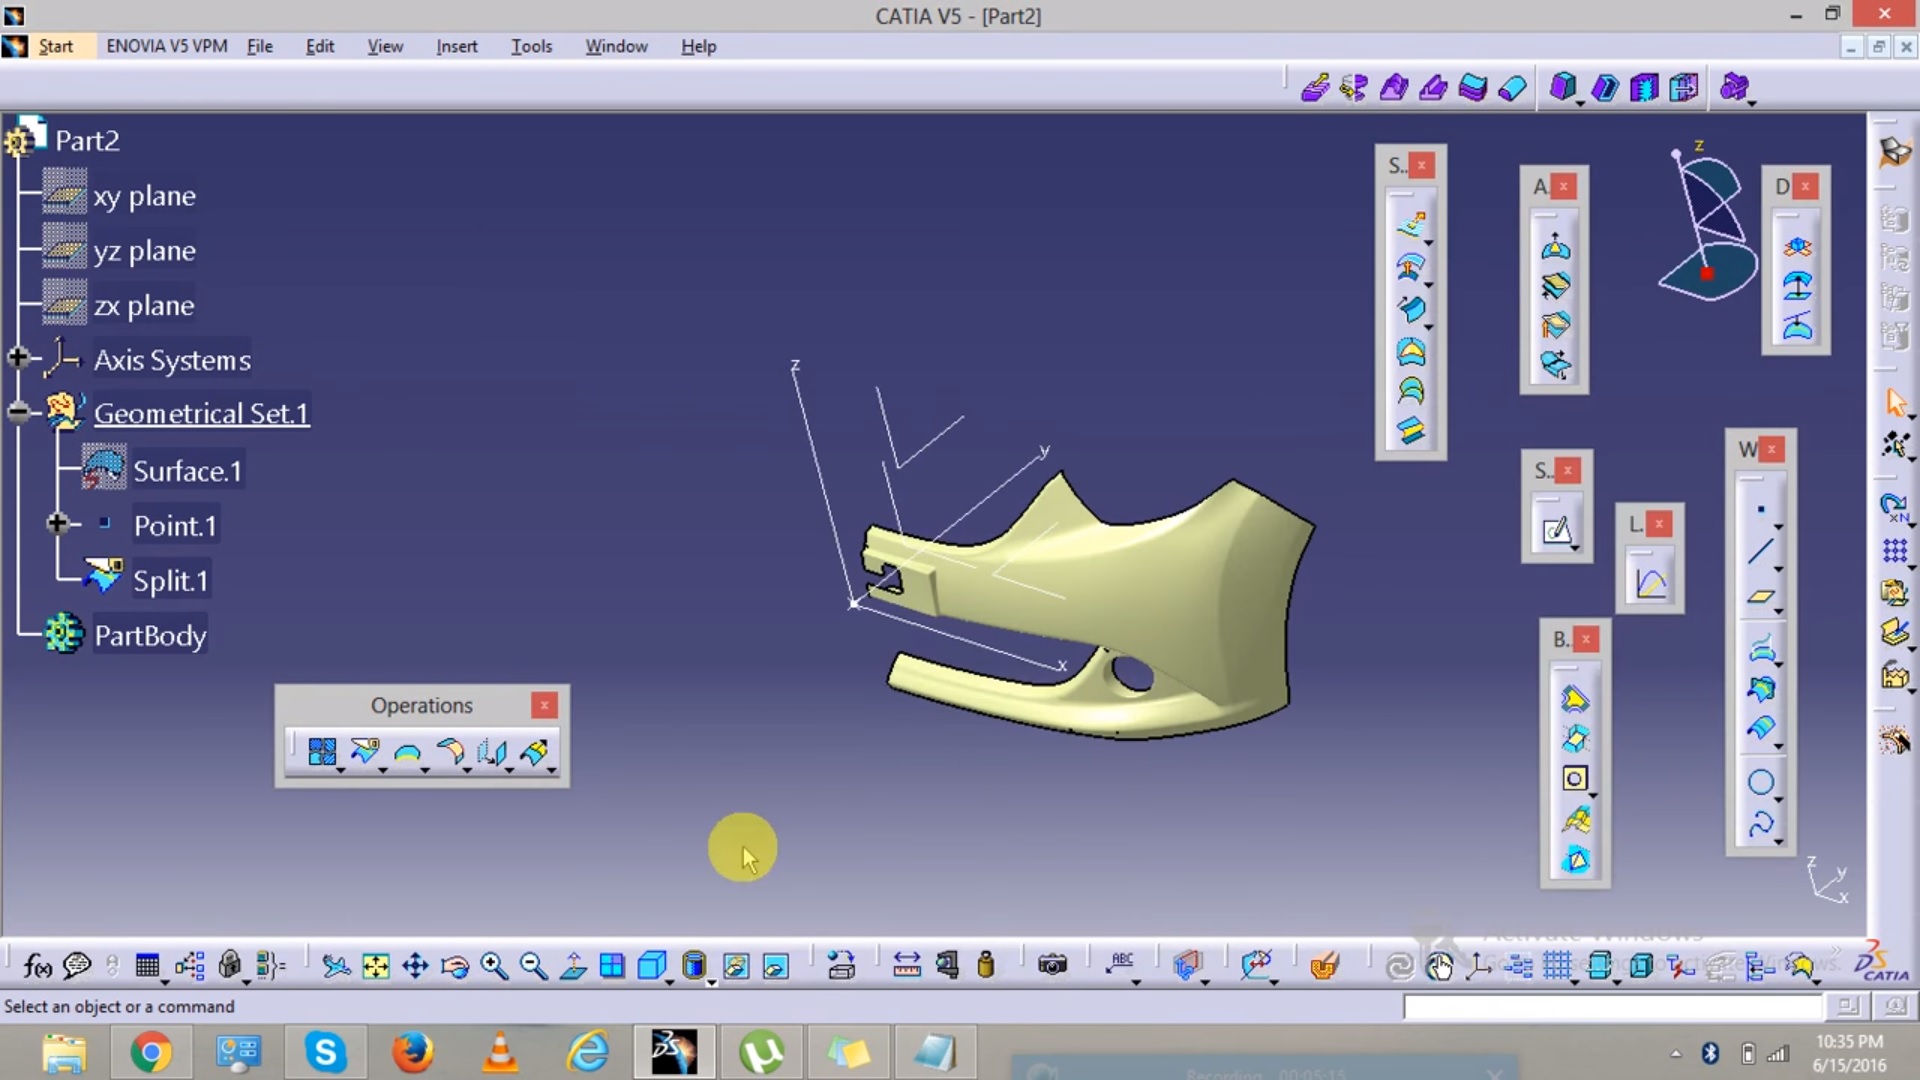This screenshot has height=1080, width=1920.
Task: Select the Plane tool in wireframe toolbar
Action: pyautogui.click(x=1760, y=596)
